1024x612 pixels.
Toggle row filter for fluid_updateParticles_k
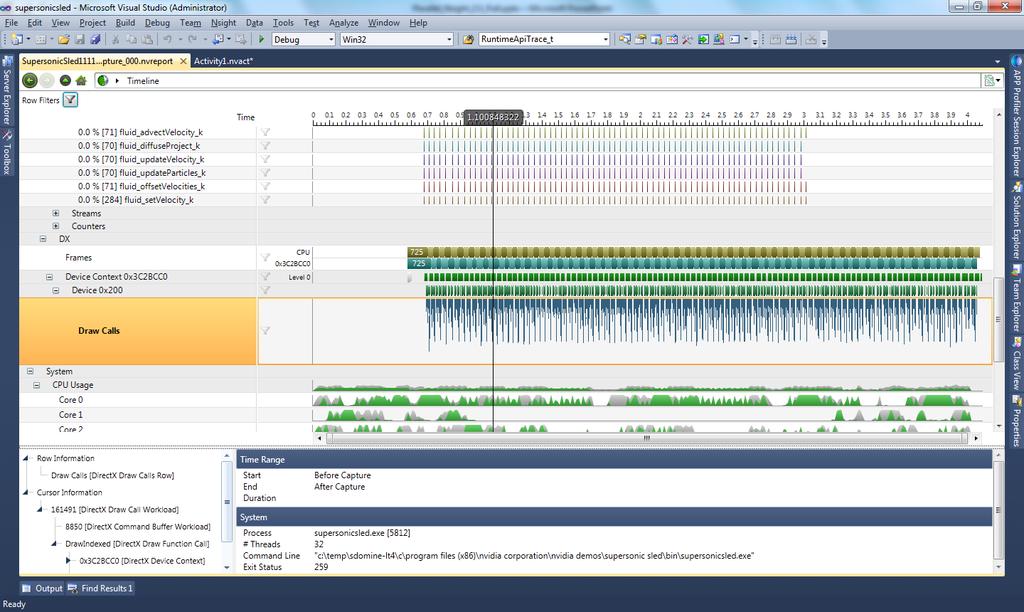pos(265,172)
